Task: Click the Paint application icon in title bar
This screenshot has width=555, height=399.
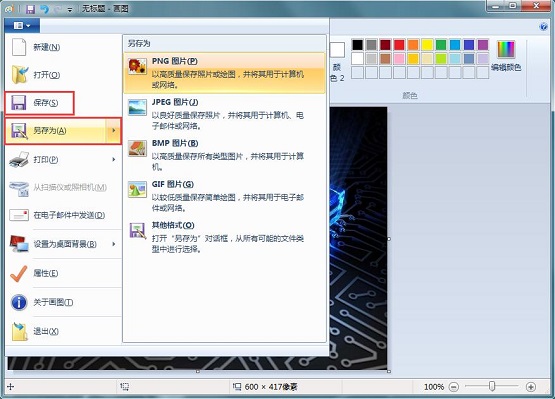Action: 10,9
